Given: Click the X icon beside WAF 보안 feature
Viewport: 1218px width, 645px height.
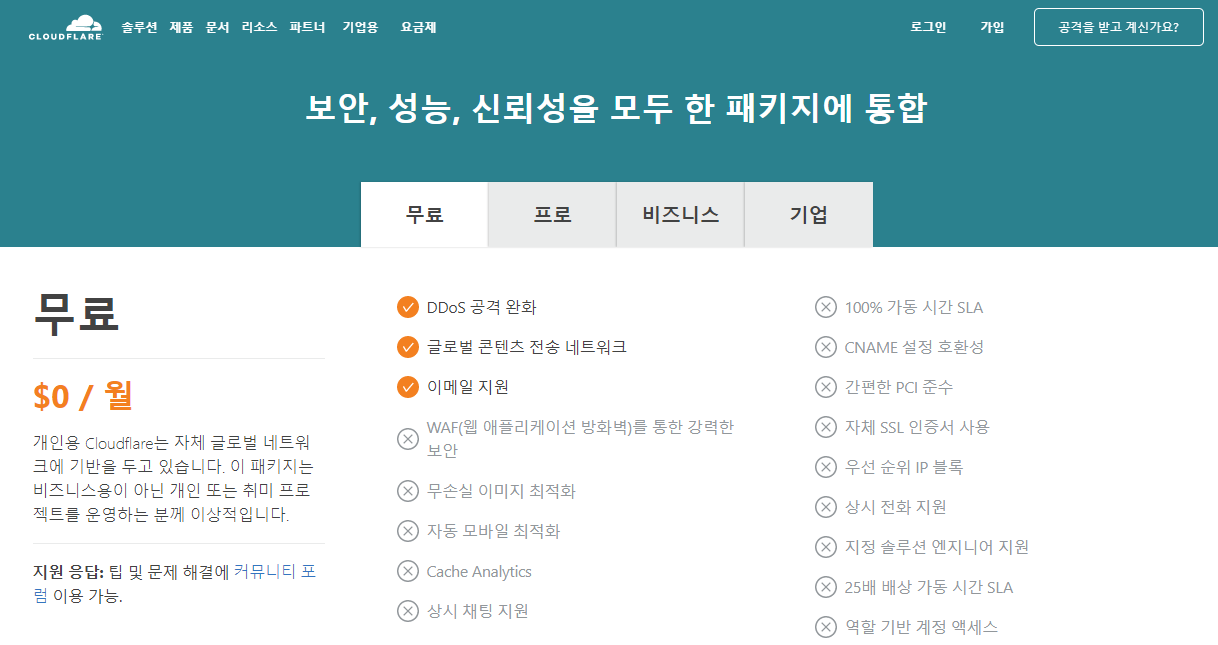Looking at the screenshot, I should (408, 439).
